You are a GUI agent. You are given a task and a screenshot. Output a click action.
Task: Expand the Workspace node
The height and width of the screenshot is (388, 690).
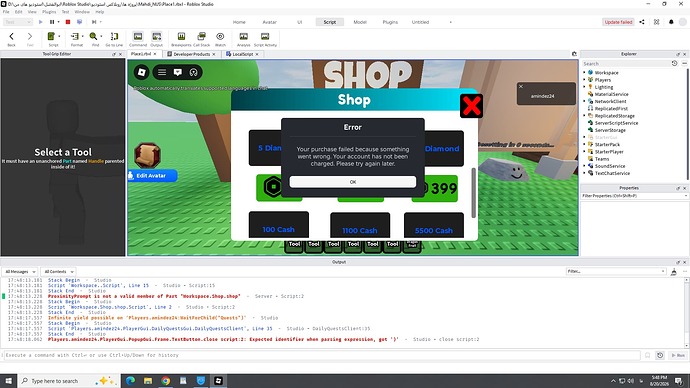tap(584, 72)
